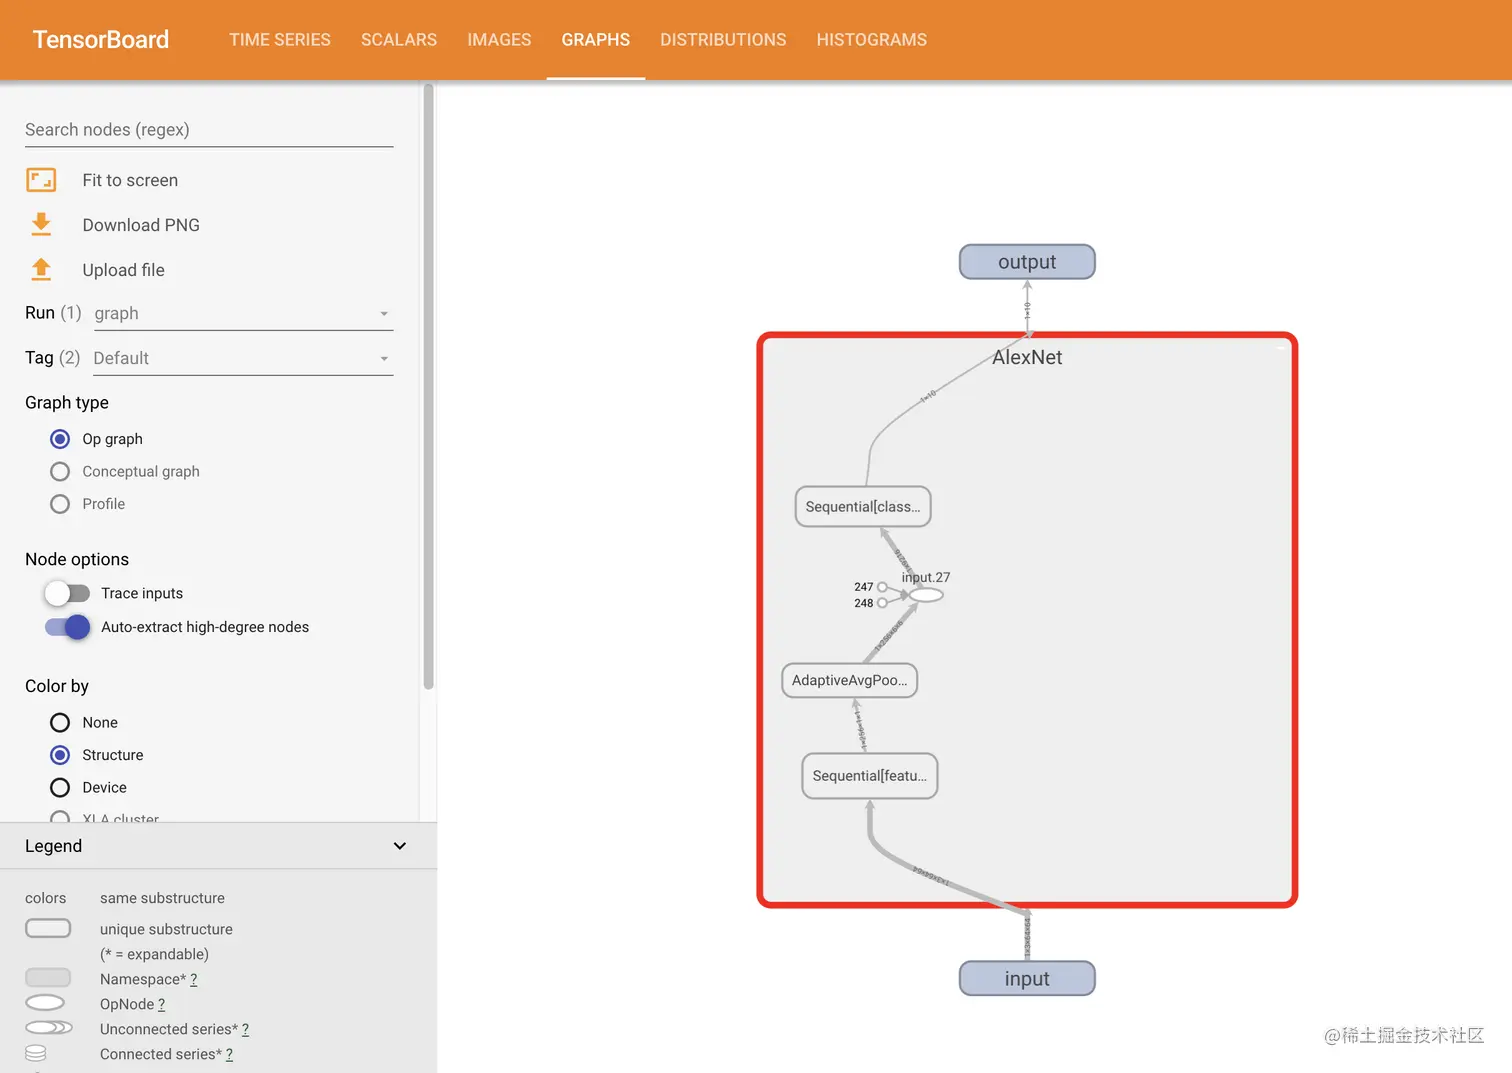Viewport: 1512px width, 1073px height.
Task: Switch to HISTOGRAMS tab
Action: 872,40
